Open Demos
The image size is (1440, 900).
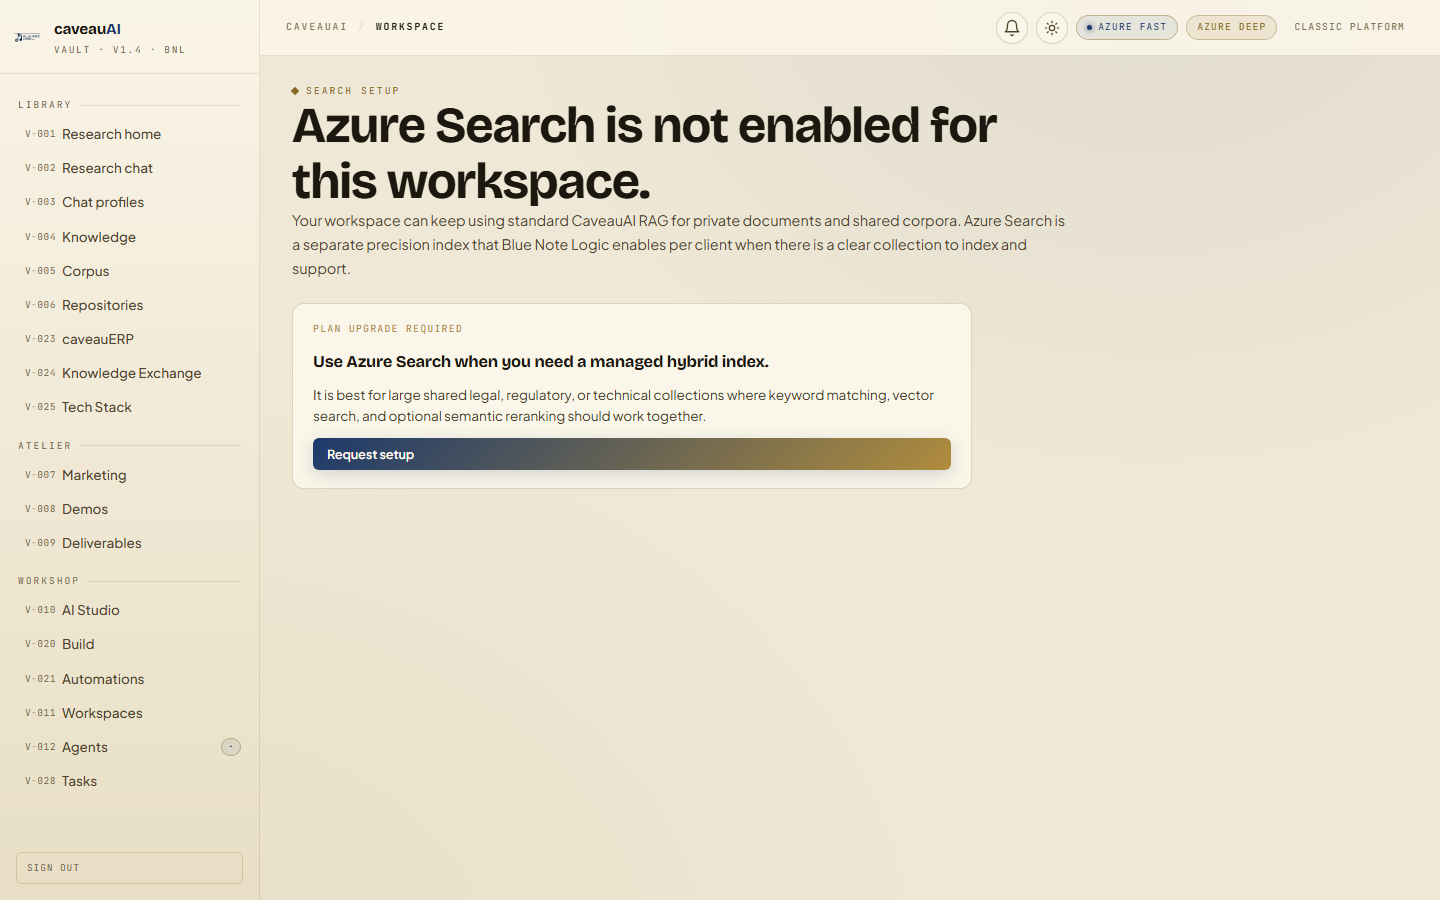click(130, 509)
